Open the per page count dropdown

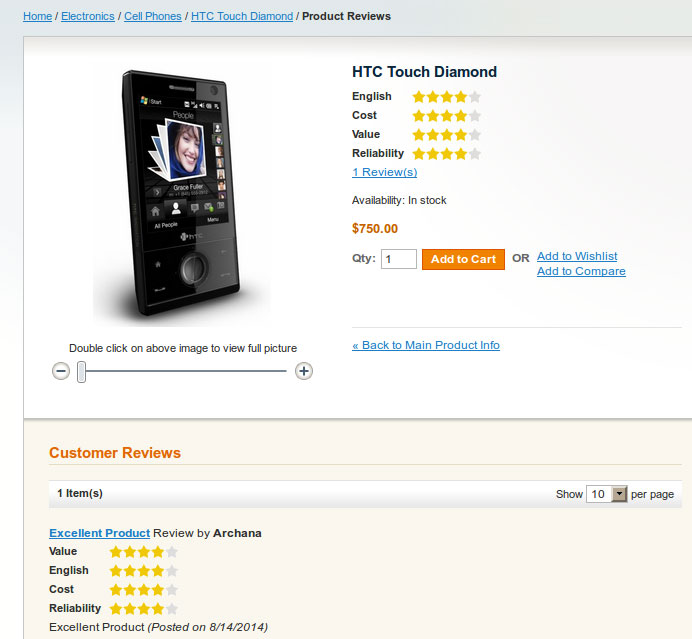pos(607,494)
